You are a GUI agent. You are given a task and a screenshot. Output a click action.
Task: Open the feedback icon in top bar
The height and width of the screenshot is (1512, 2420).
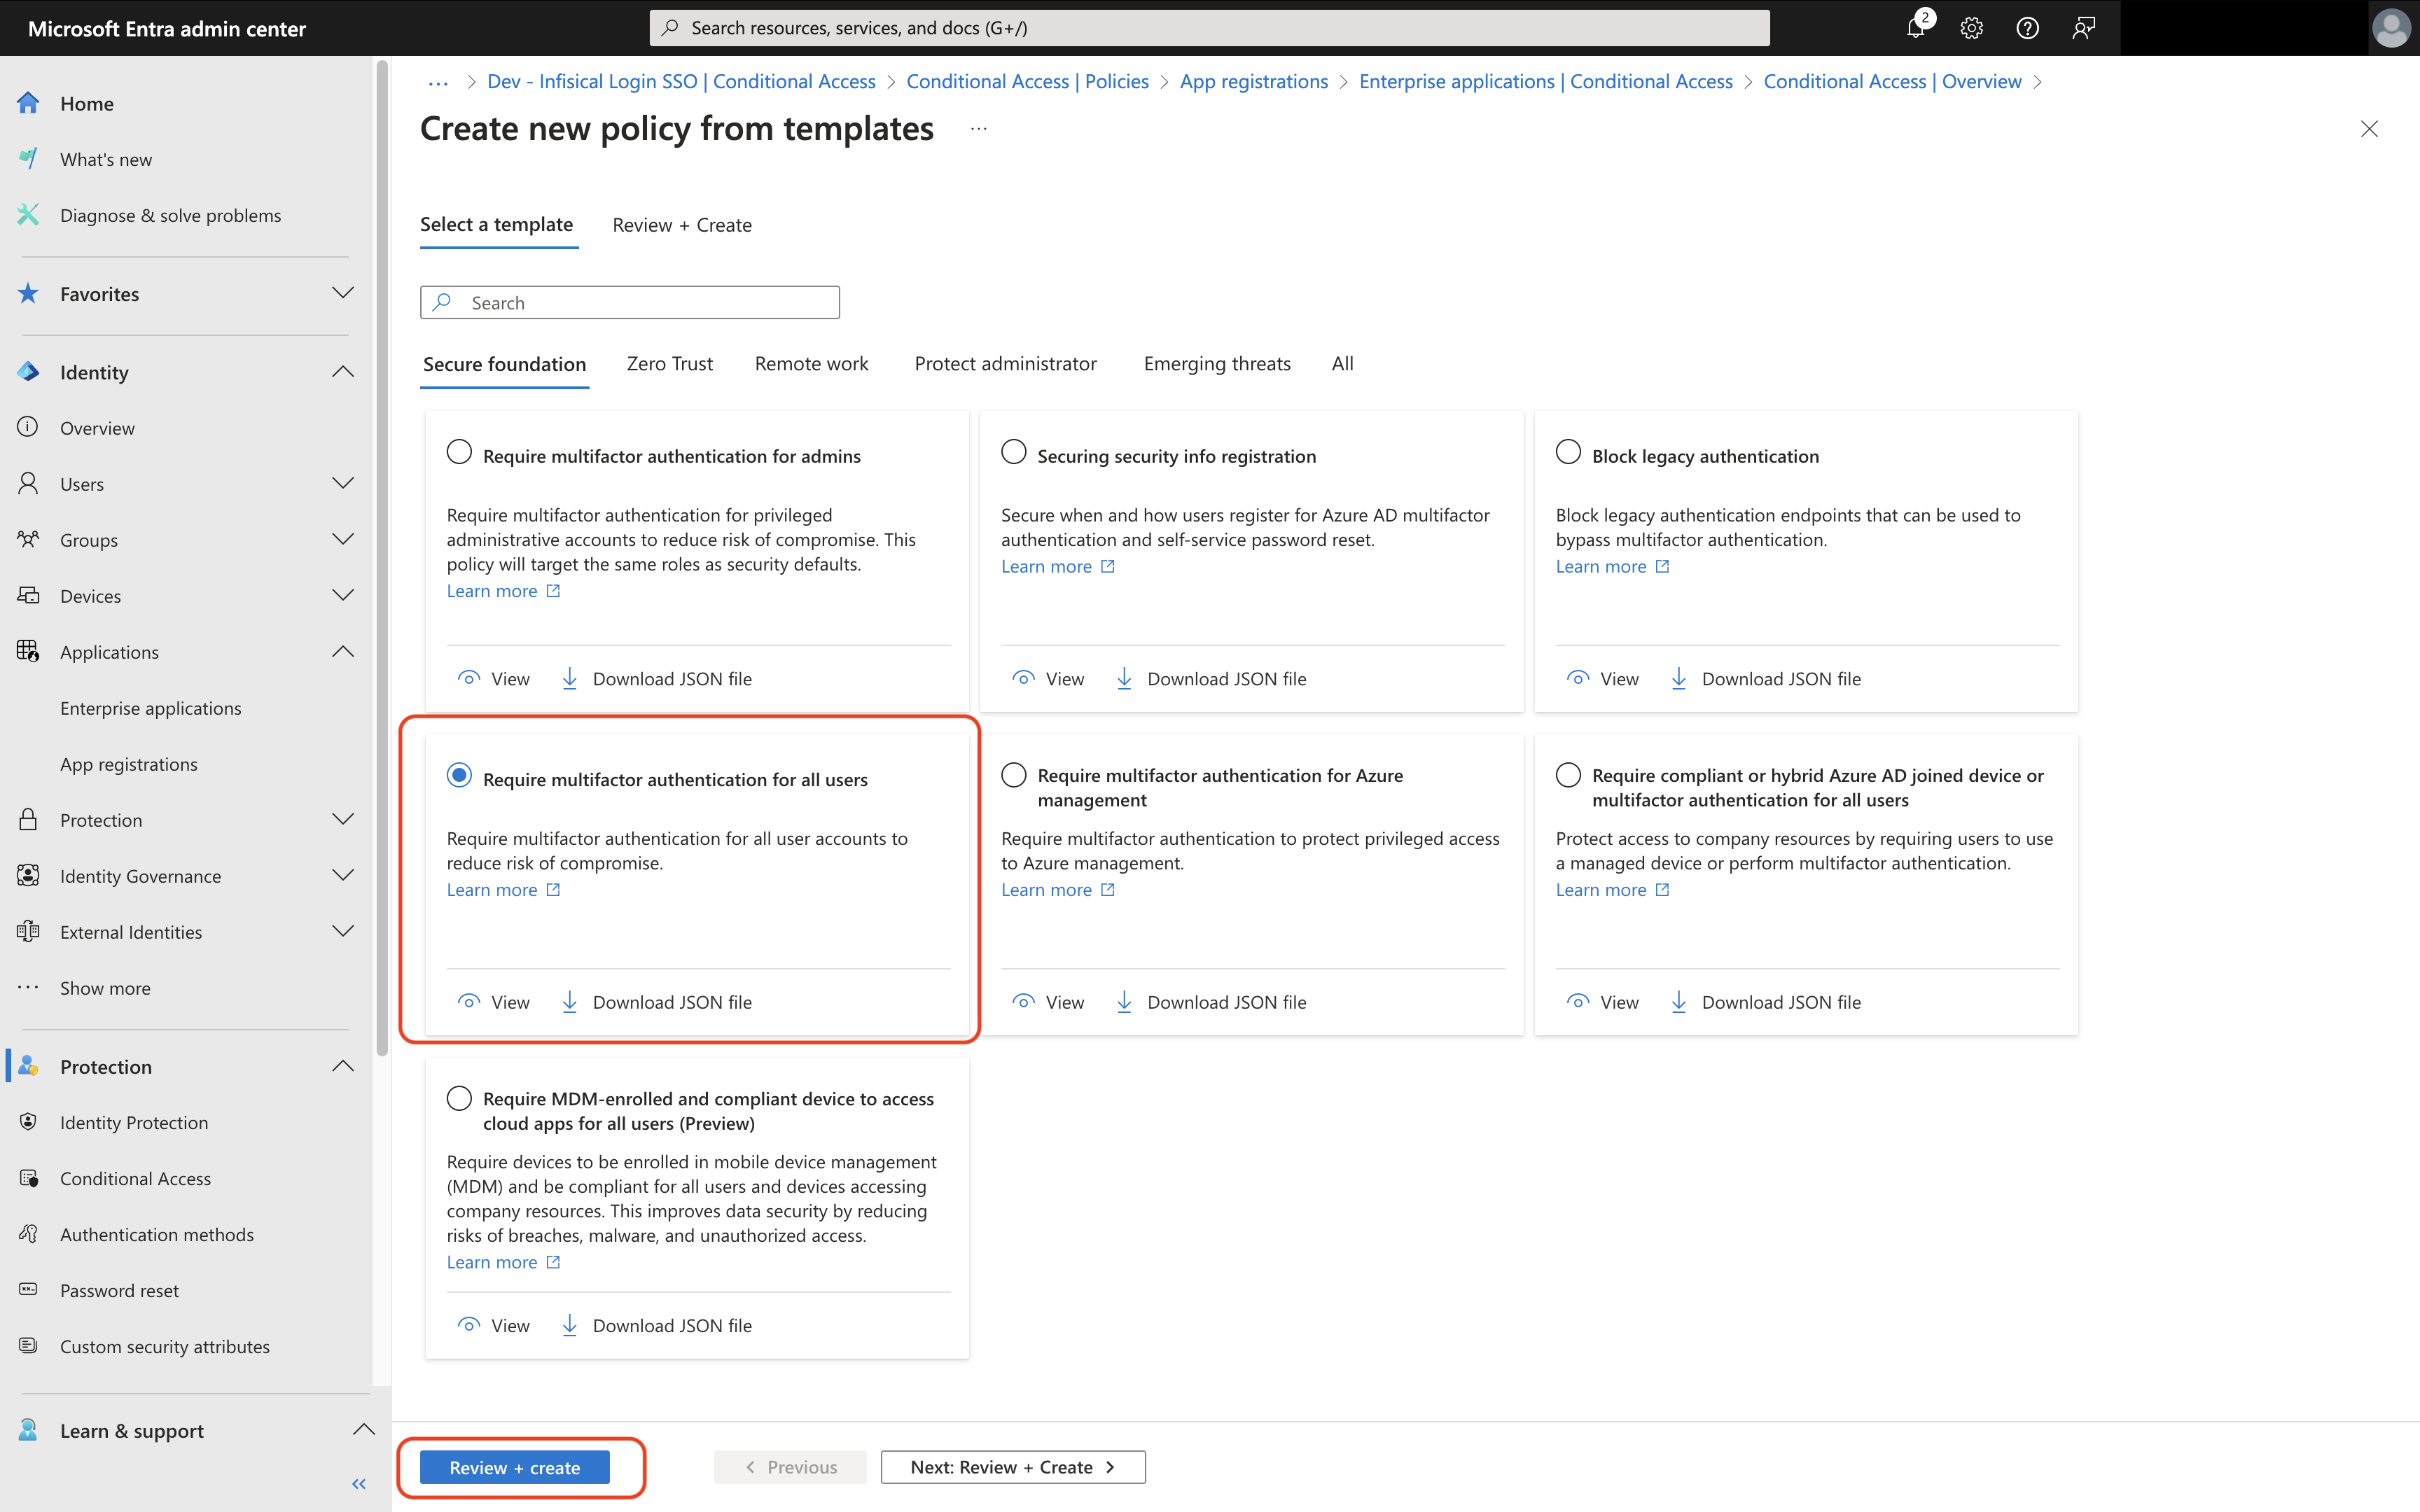2083,28
